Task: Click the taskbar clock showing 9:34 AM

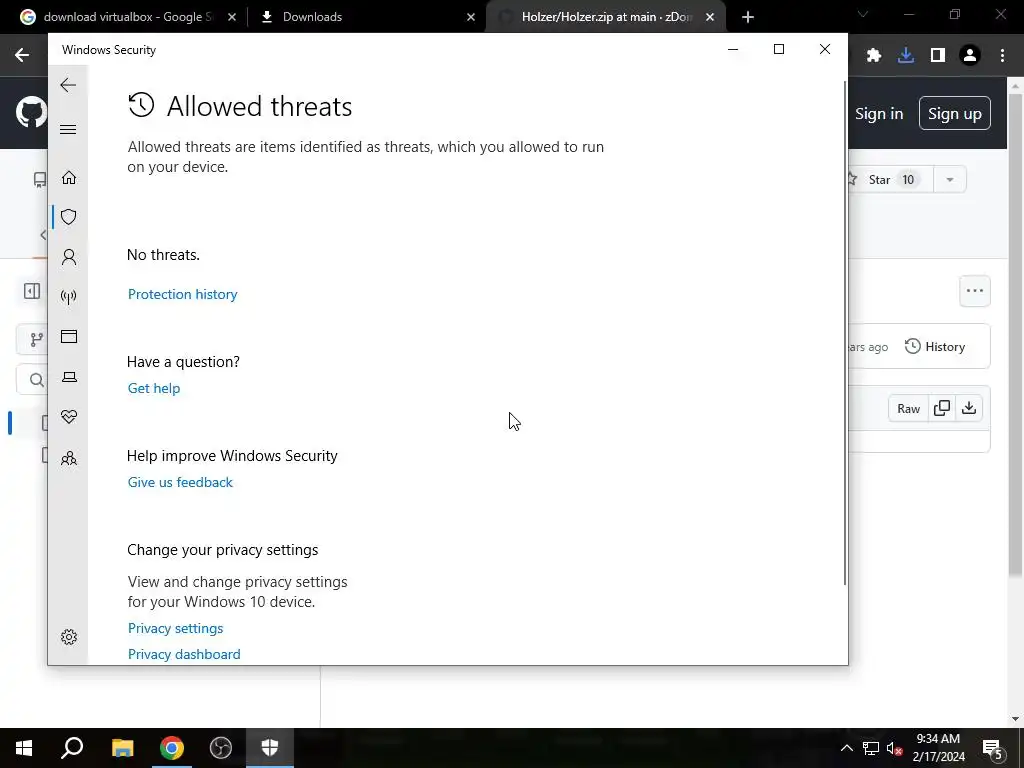Action: (938, 748)
